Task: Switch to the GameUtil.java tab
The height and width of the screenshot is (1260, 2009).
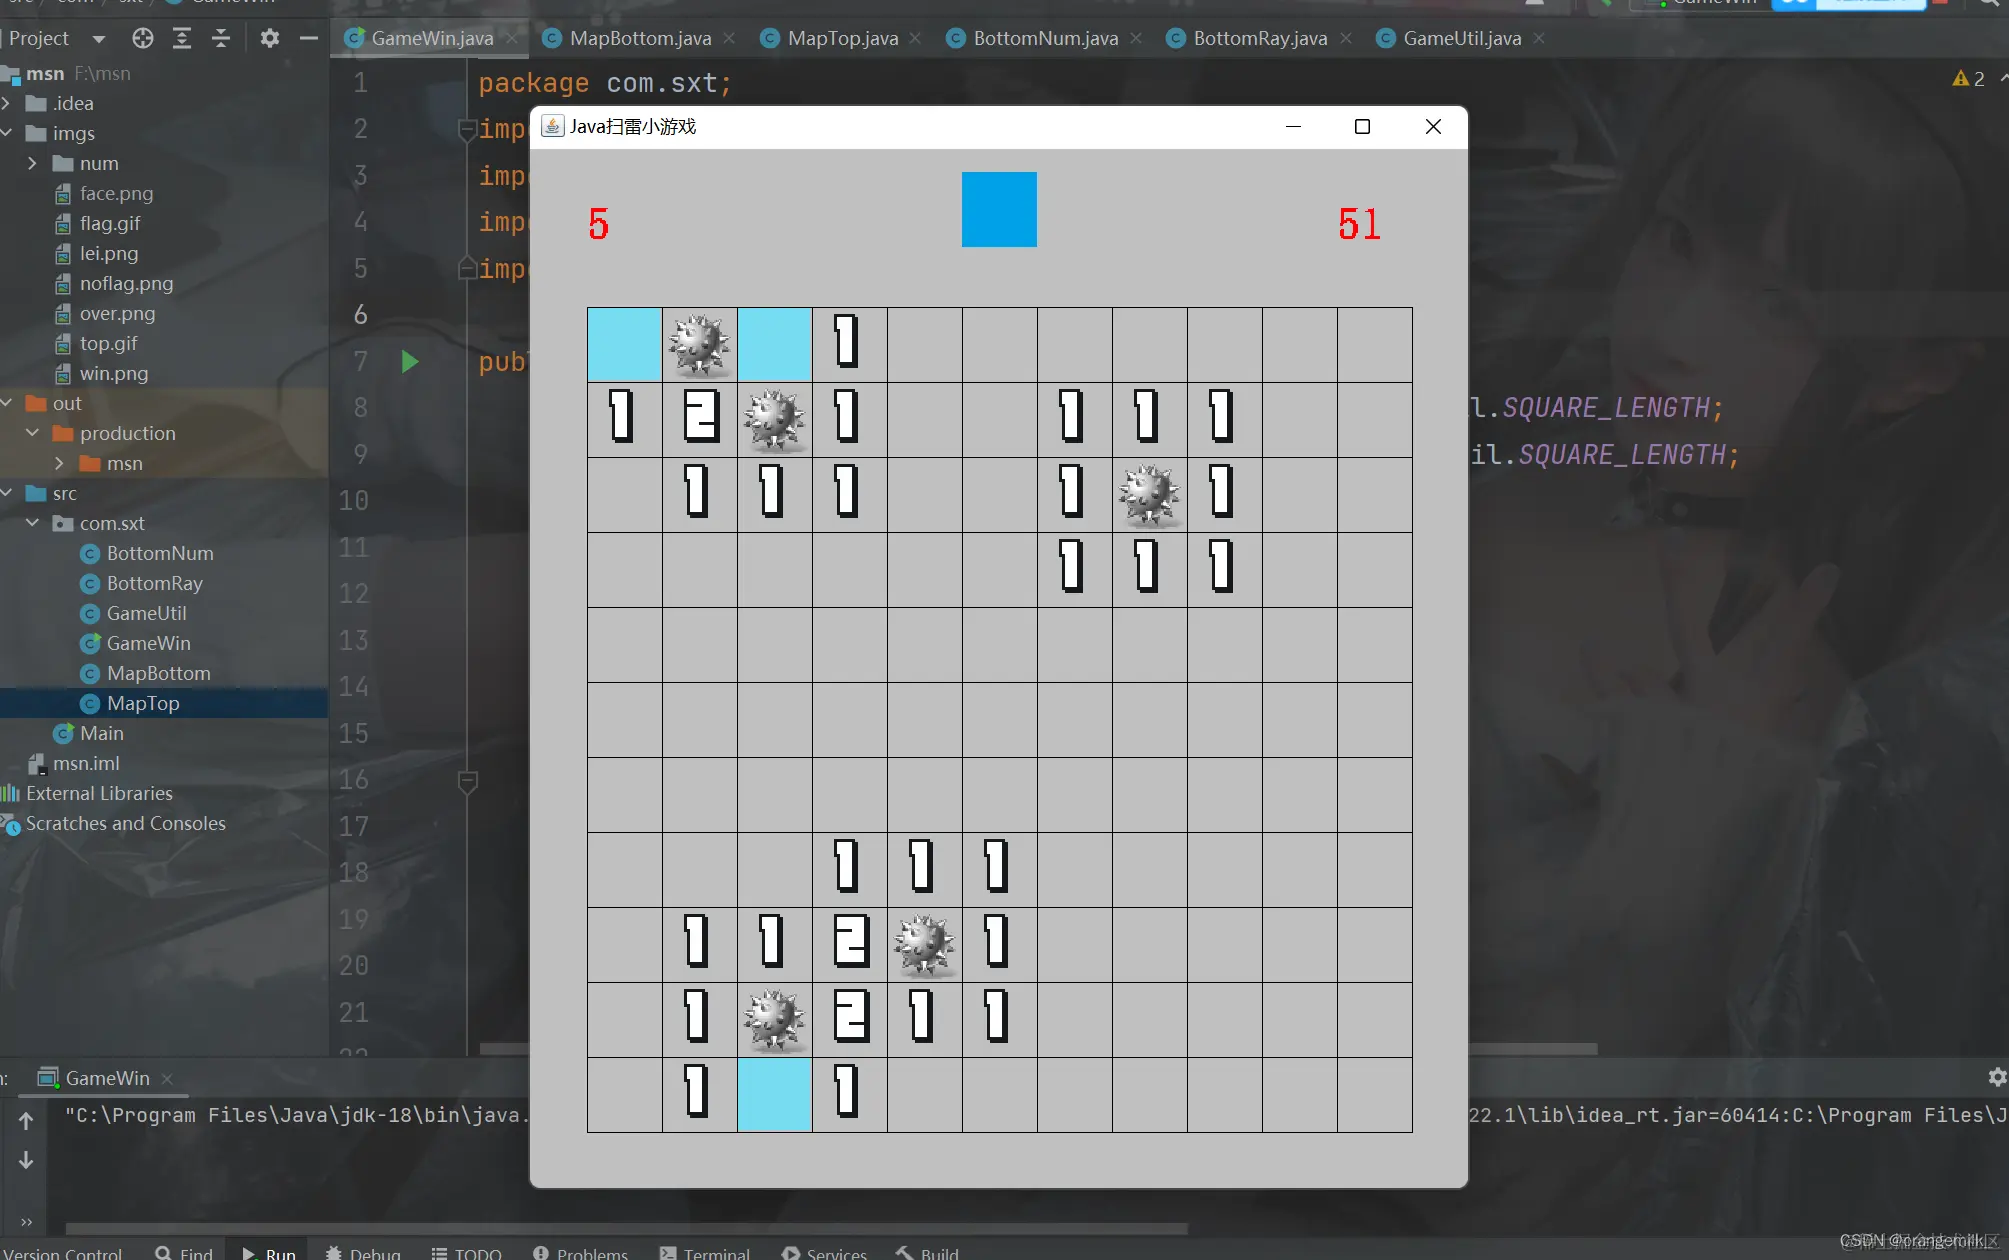Action: (x=1461, y=38)
